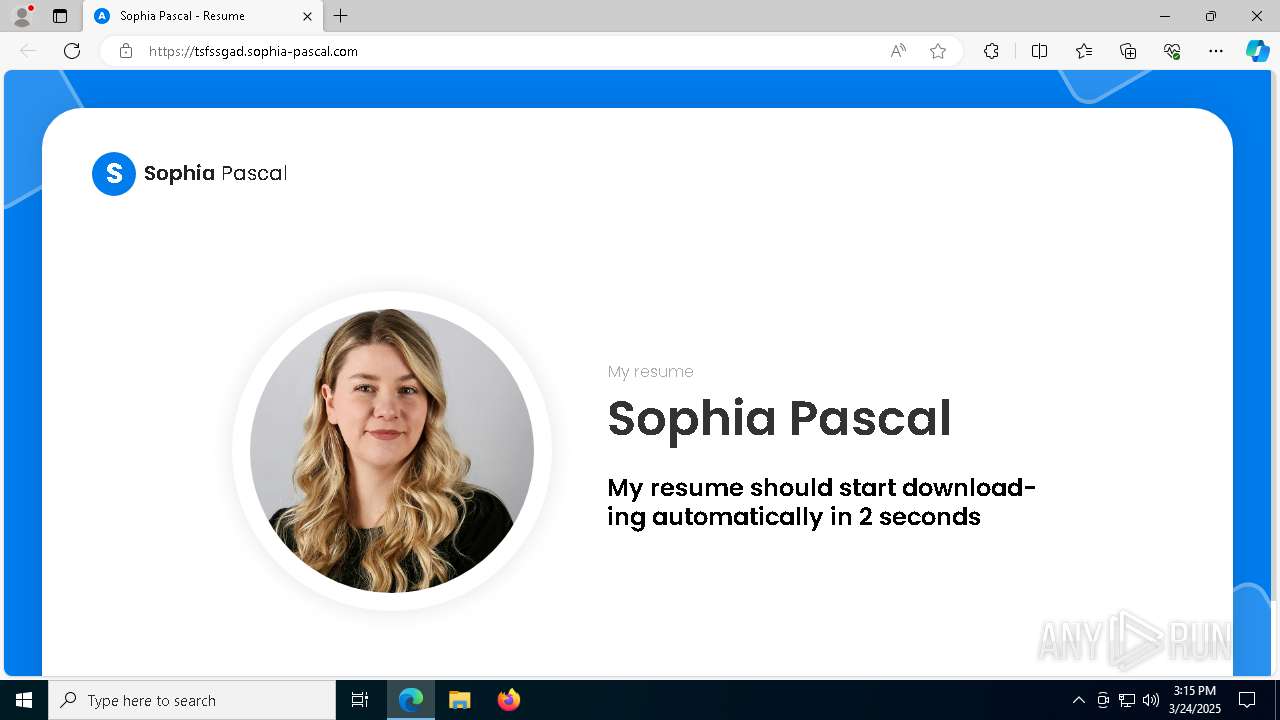Open File Explorer from taskbar

tap(460, 700)
